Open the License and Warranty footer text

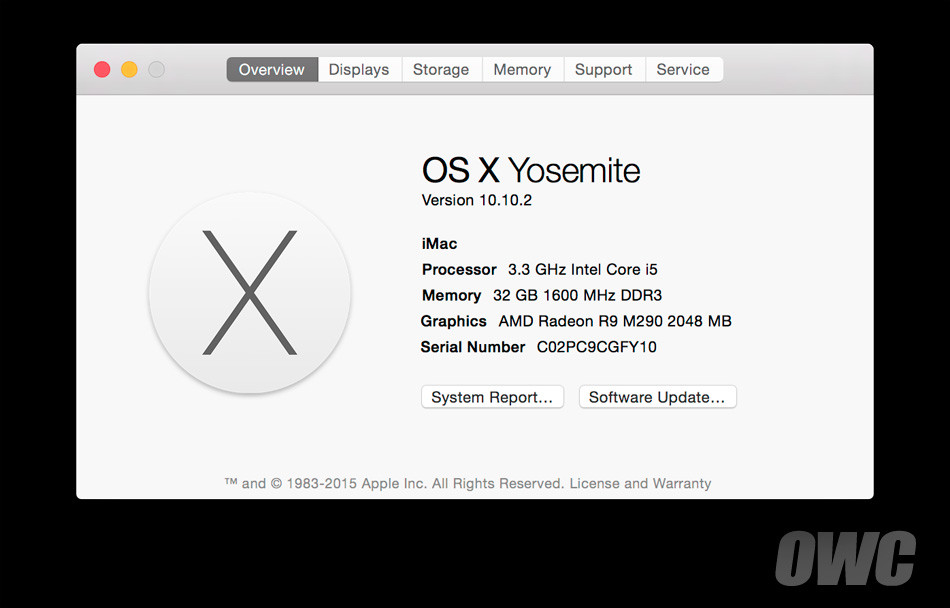(640, 484)
